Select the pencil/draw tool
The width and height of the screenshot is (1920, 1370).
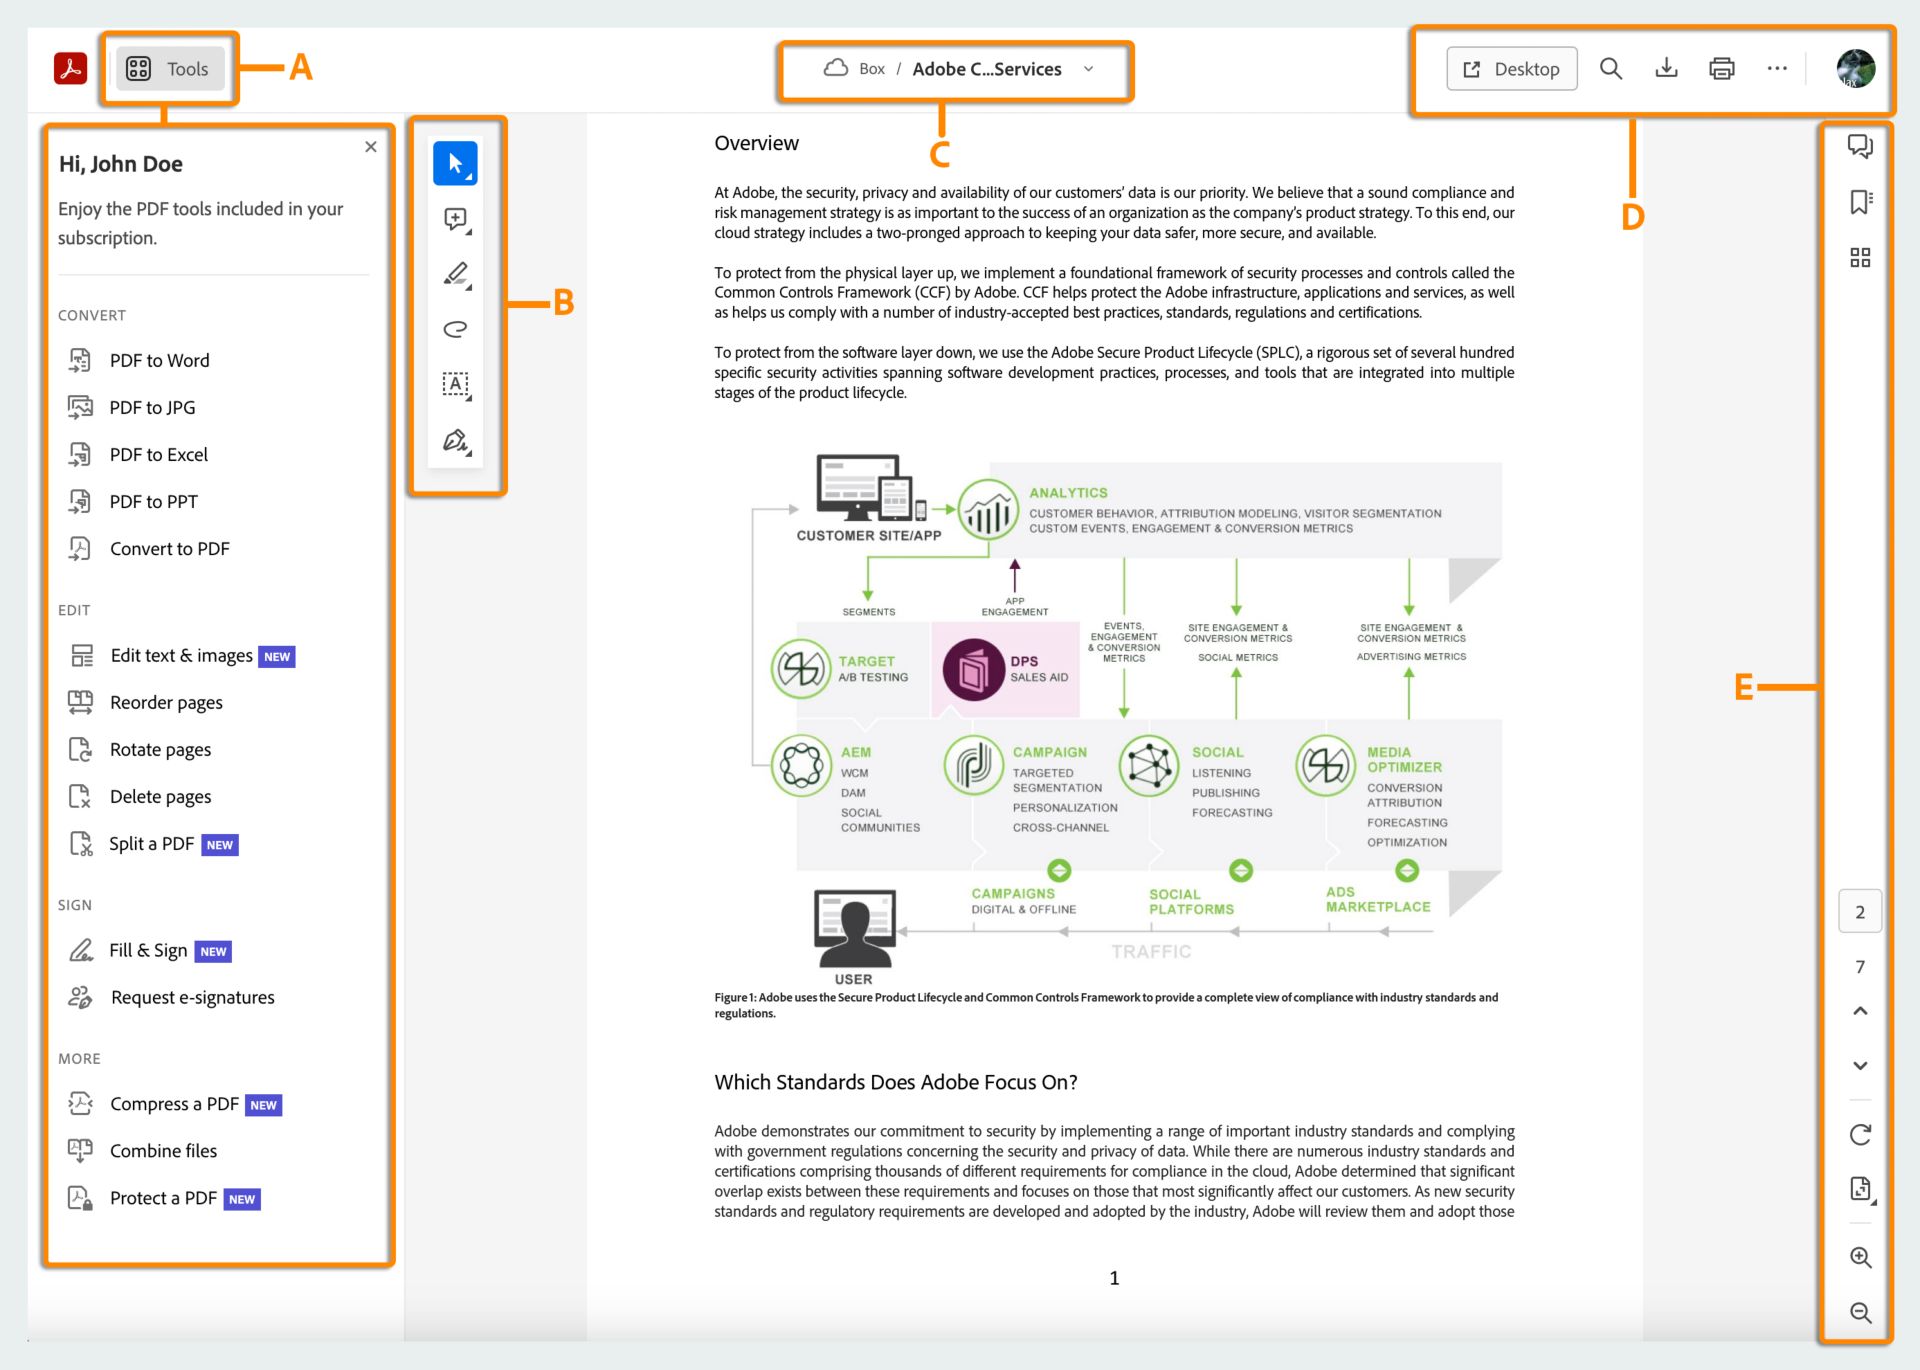tap(455, 274)
